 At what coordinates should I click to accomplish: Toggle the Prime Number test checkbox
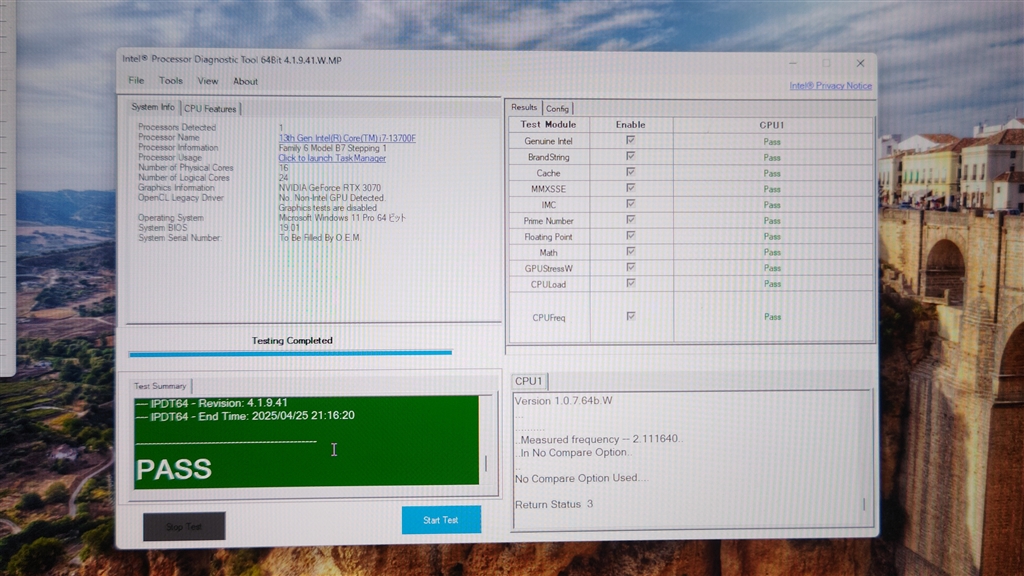point(630,219)
